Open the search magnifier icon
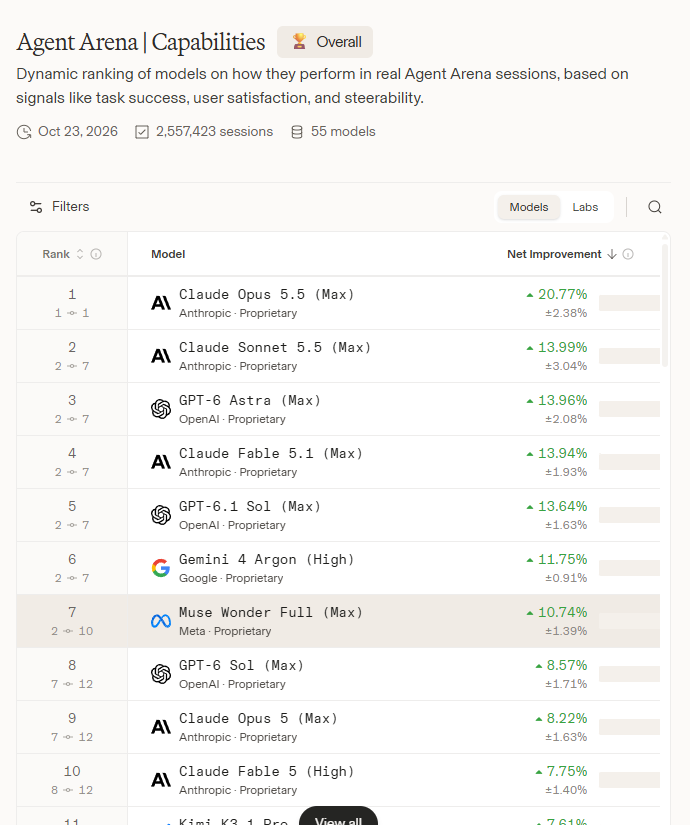 [x=654, y=207]
